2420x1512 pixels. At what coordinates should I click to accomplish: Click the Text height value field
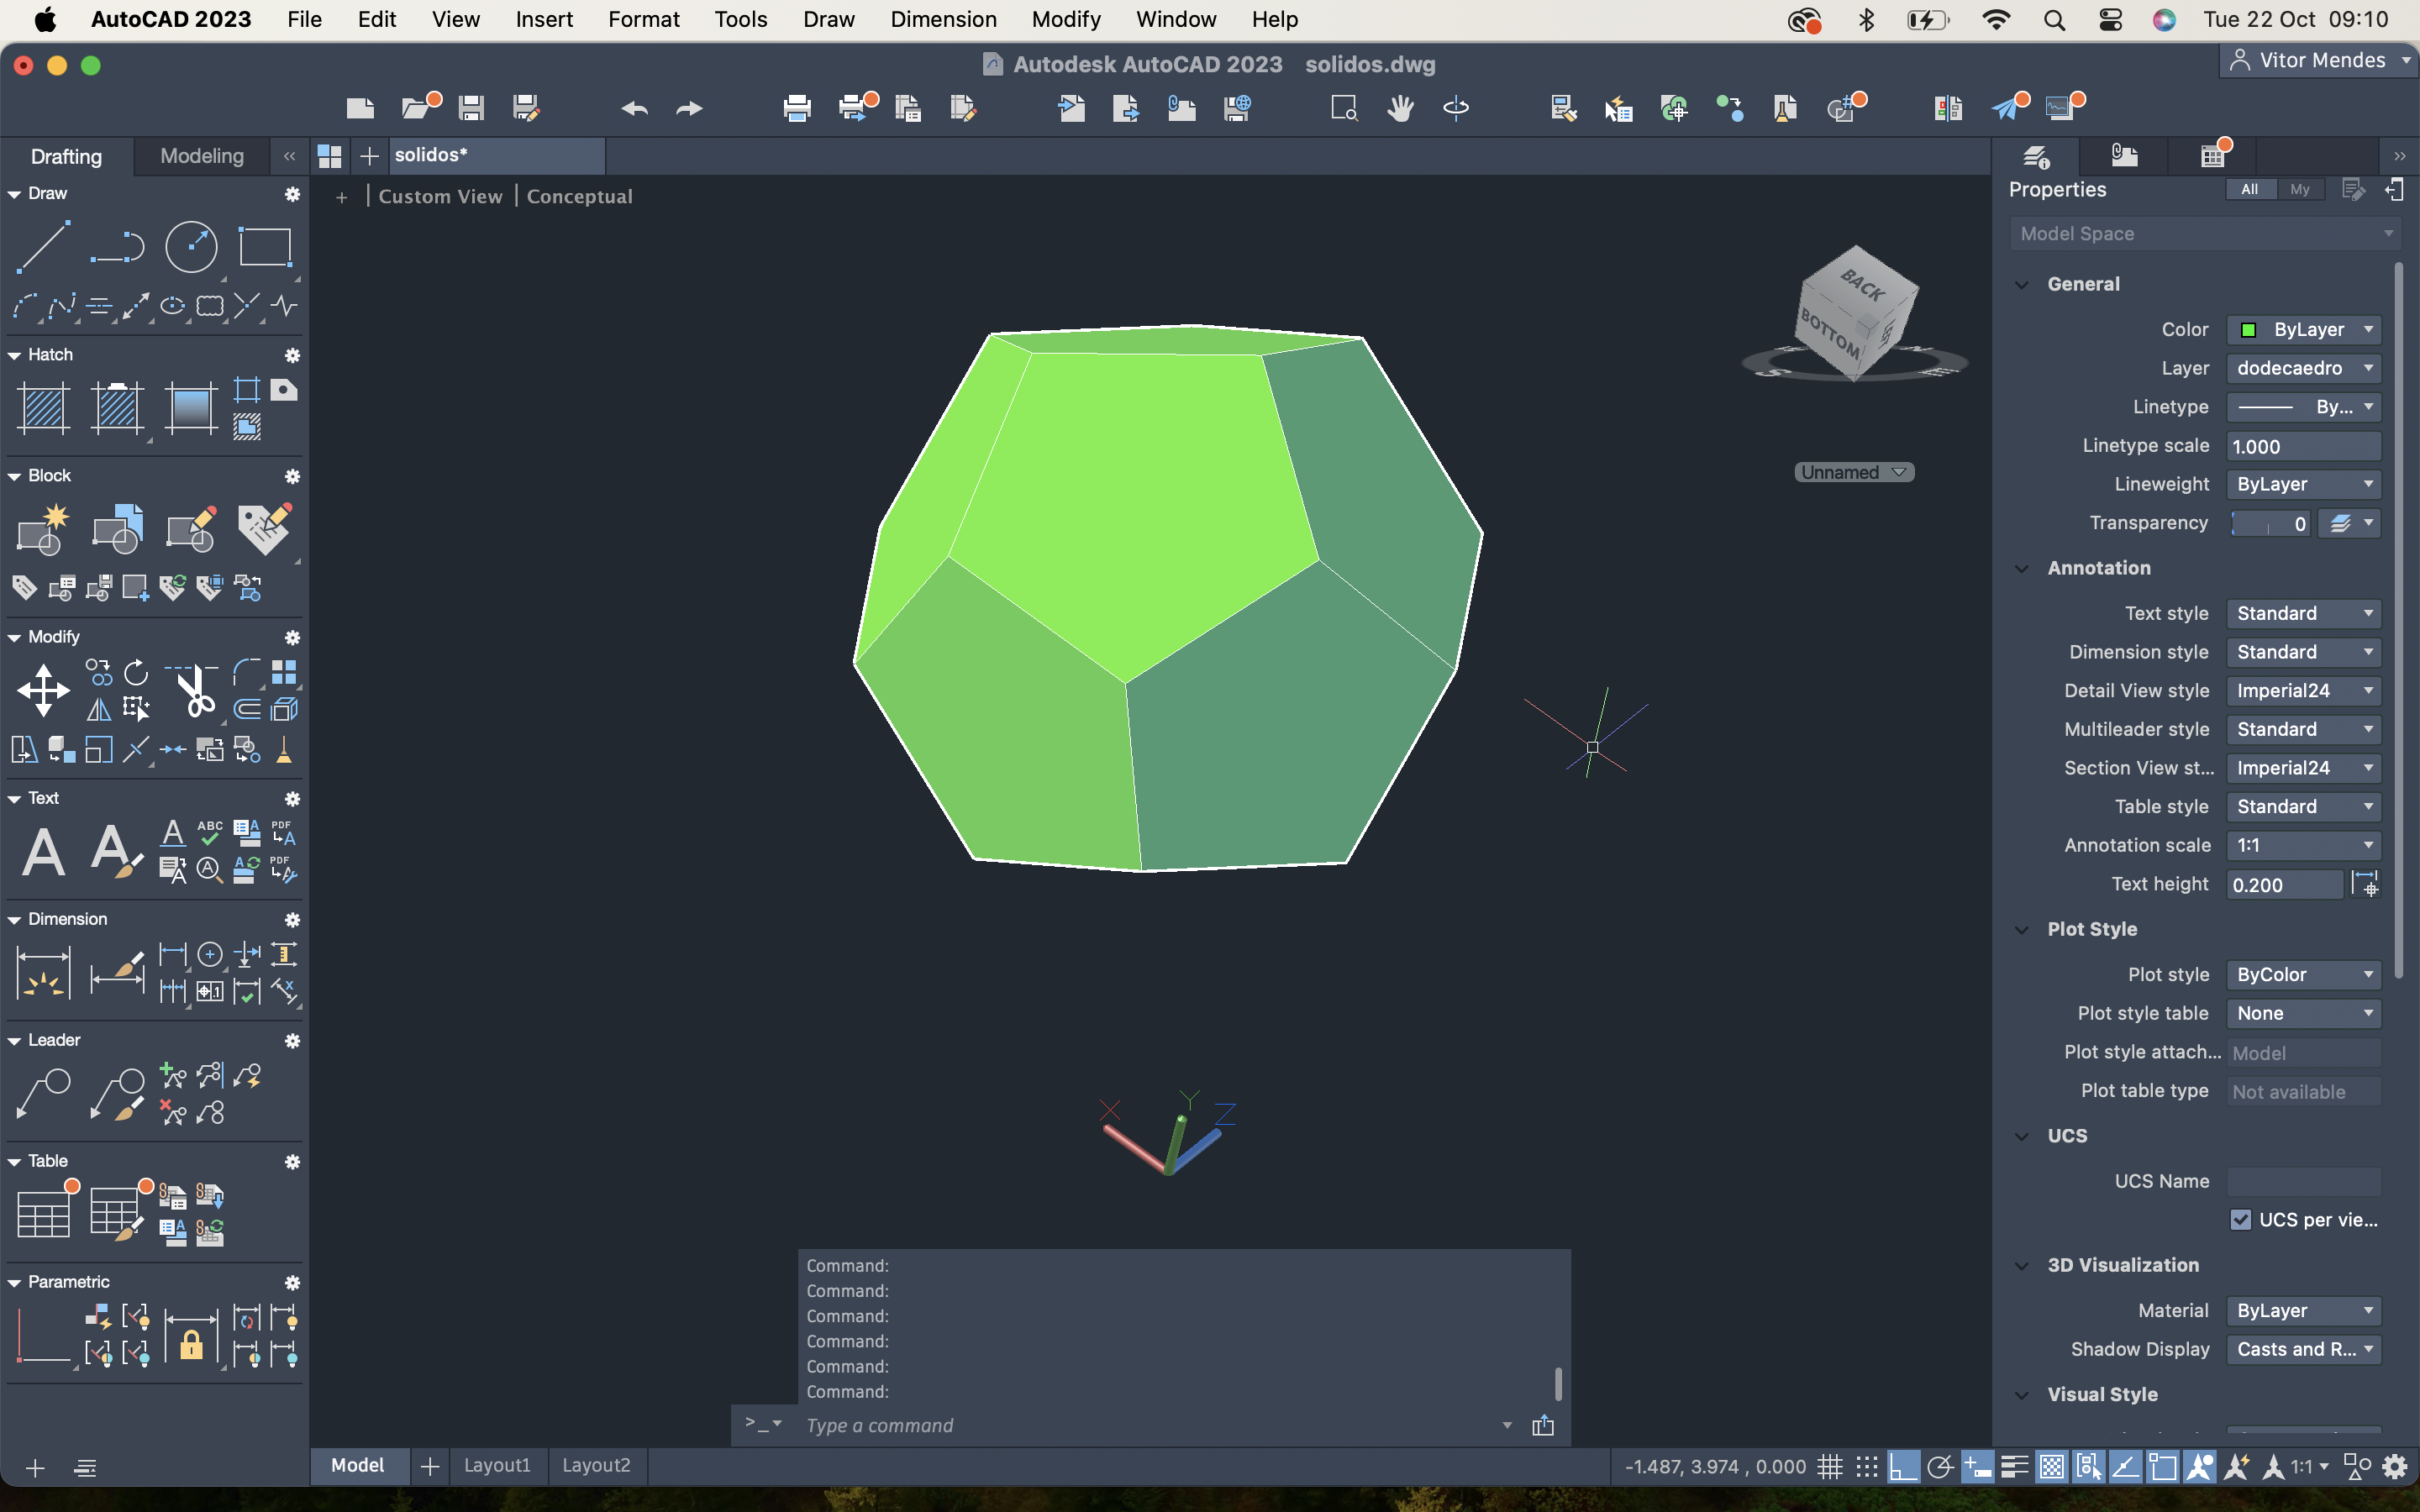[2284, 885]
